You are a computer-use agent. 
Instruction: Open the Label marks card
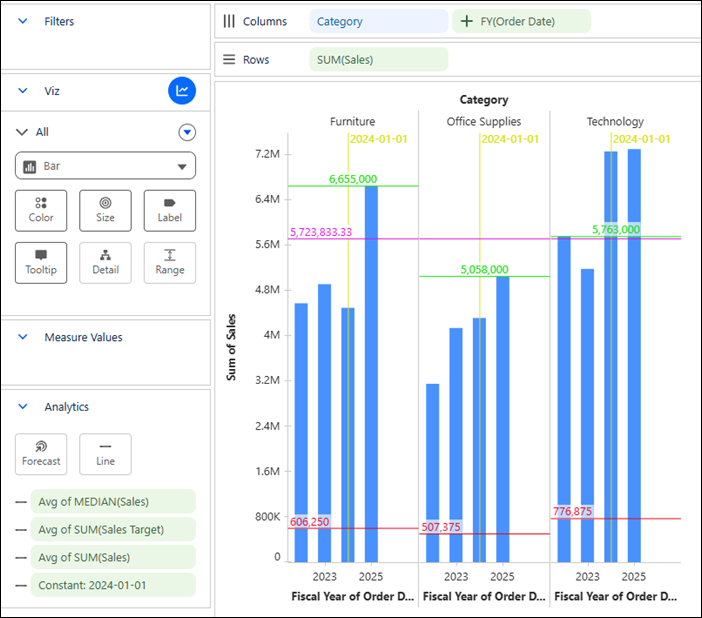[x=170, y=210]
